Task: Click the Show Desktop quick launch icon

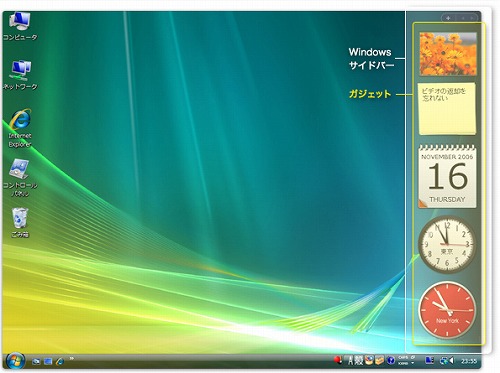Action: coord(36,361)
